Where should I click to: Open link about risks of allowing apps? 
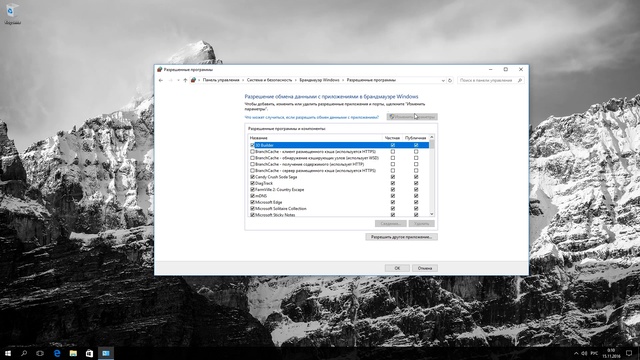coord(311,118)
